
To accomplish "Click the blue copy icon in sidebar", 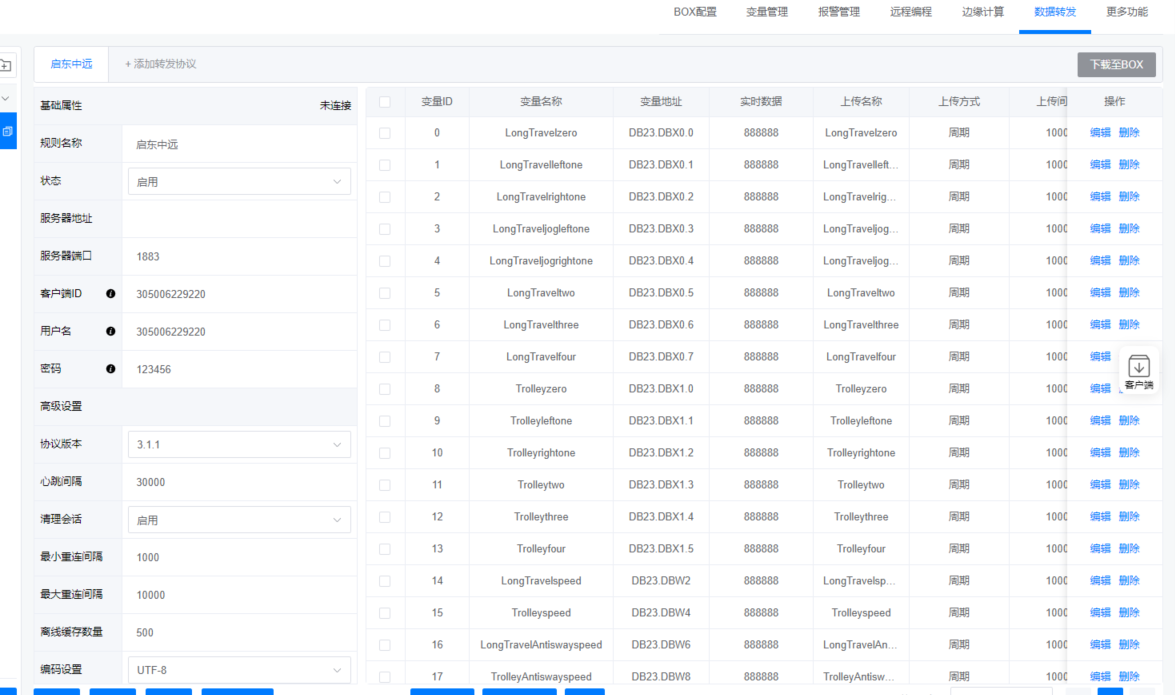I will click(x=7, y=131).
